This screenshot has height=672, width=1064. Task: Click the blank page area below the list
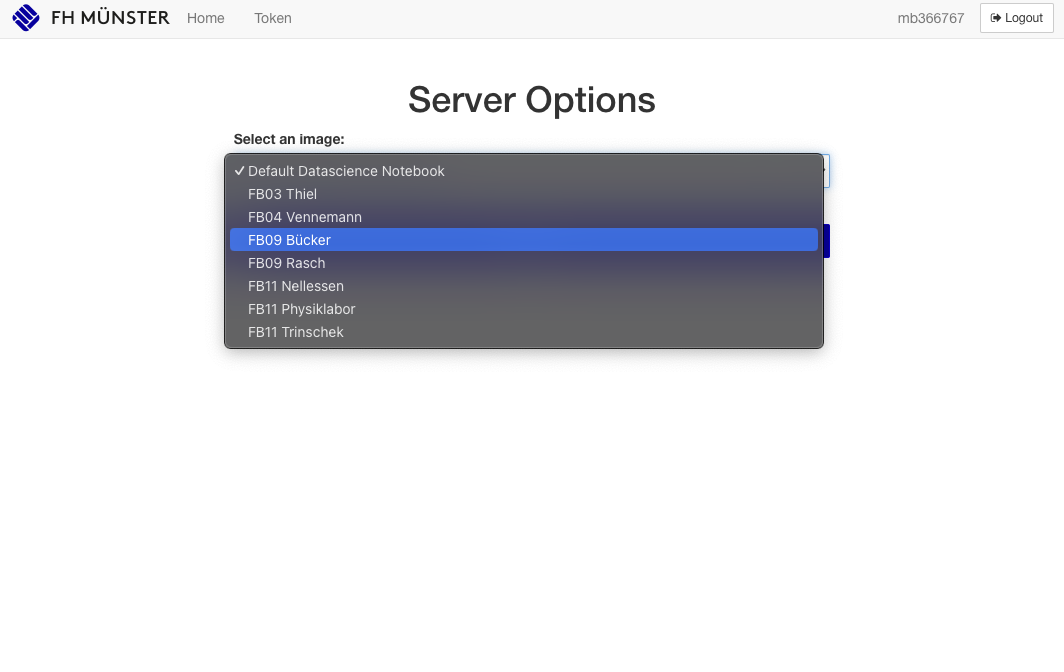pos(531,500)
